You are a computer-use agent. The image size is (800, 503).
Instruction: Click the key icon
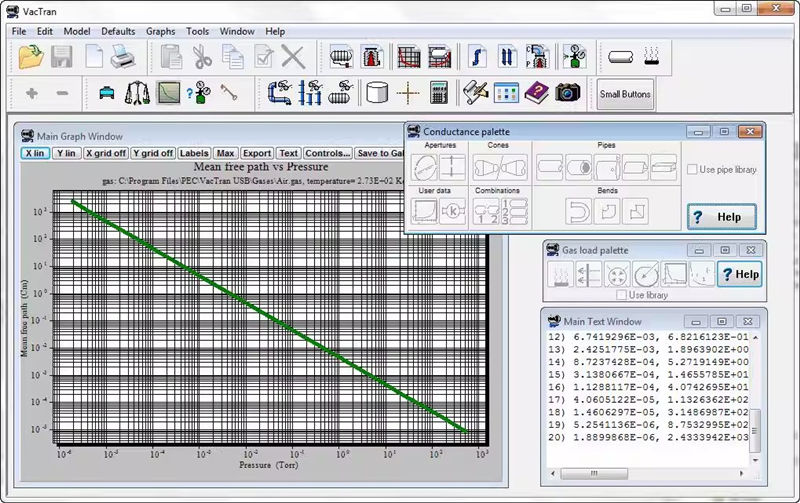[x=229, y=92]
